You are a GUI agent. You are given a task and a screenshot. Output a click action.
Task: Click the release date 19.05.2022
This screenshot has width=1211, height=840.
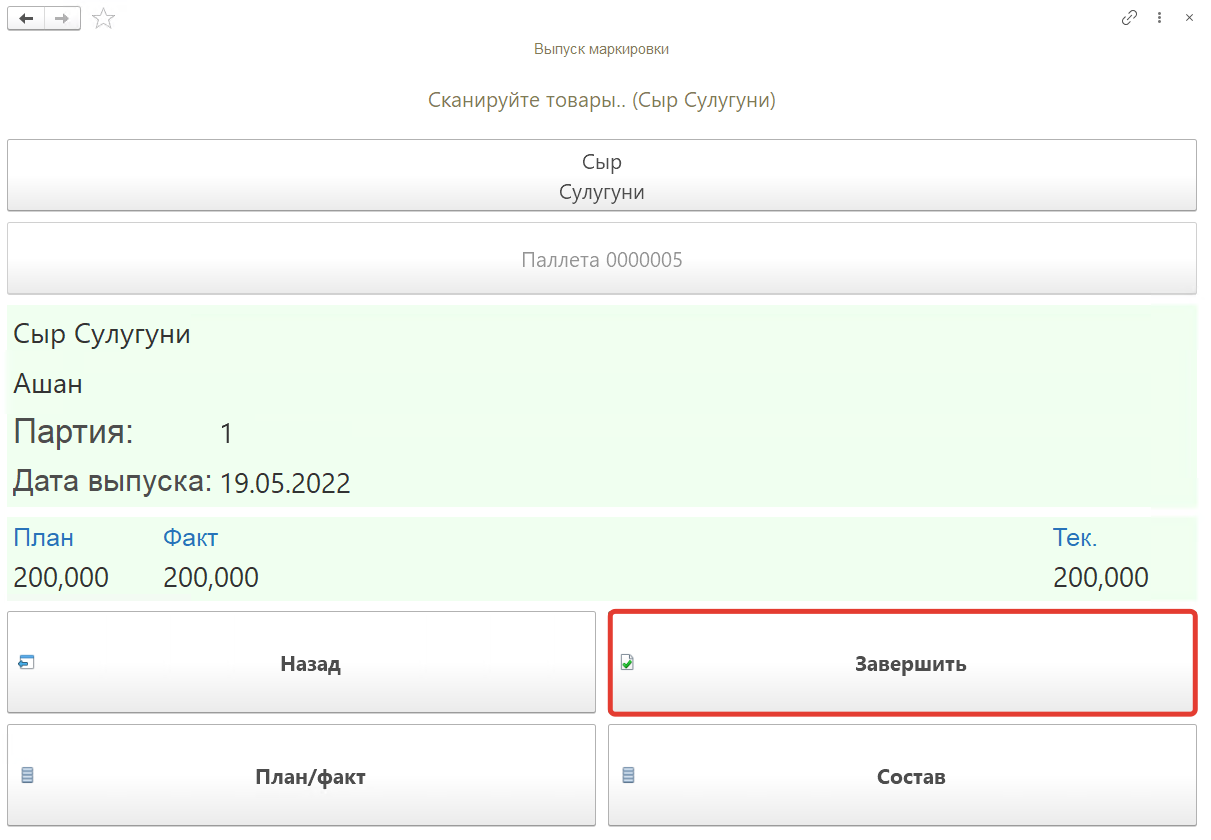click(x=285, y=484)
